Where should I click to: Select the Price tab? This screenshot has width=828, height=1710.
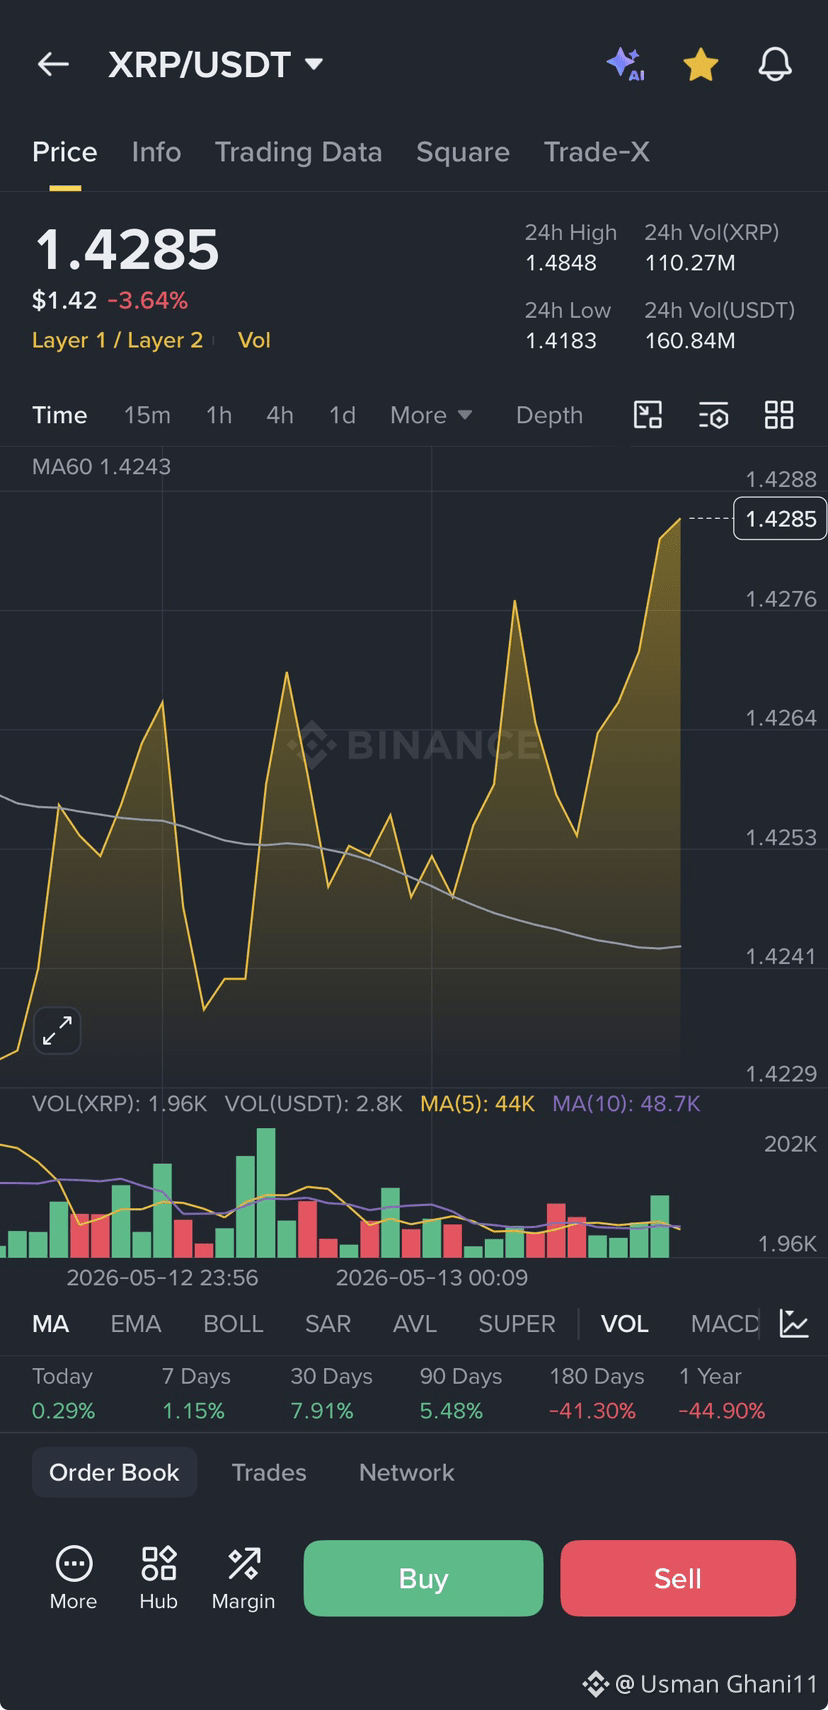tap(65, 152)
